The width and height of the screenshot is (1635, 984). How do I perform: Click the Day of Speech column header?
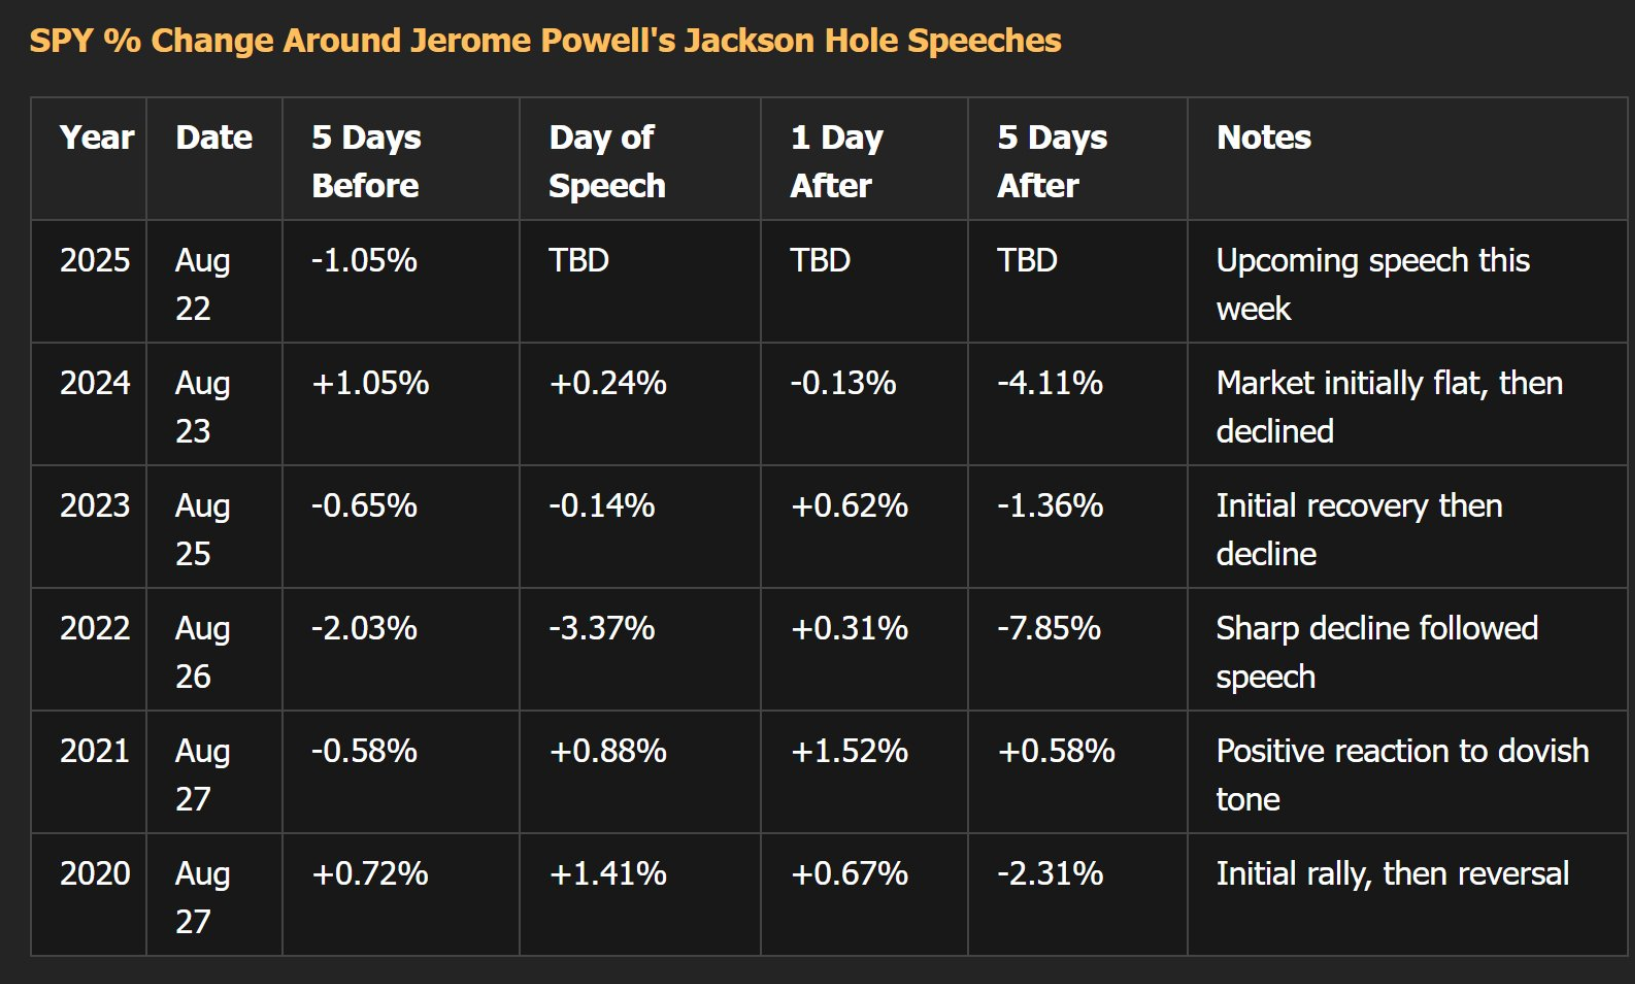coord(607,161)
